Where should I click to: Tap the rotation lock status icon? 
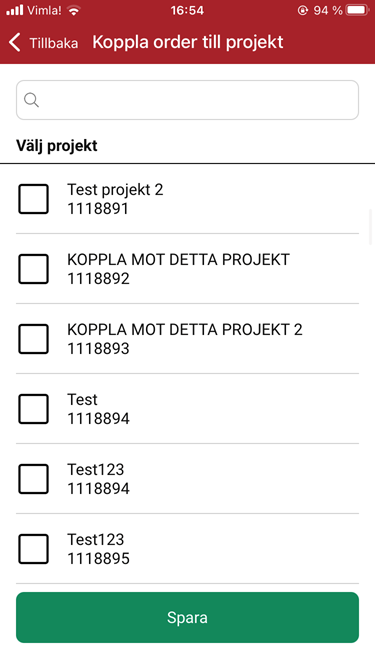coord(302,10)
